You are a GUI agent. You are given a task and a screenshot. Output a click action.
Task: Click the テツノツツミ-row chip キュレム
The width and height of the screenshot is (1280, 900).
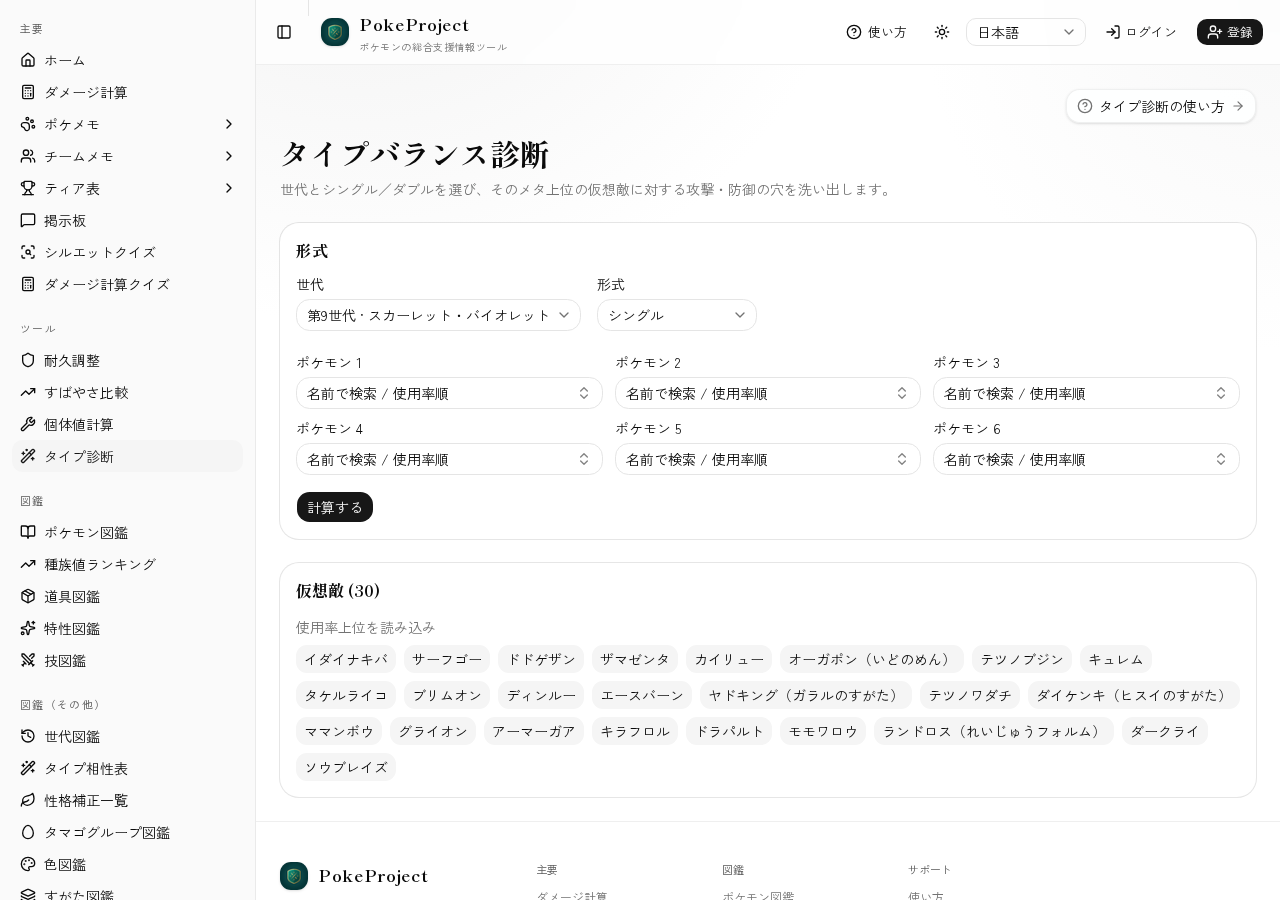click(x=1116, y=659)
